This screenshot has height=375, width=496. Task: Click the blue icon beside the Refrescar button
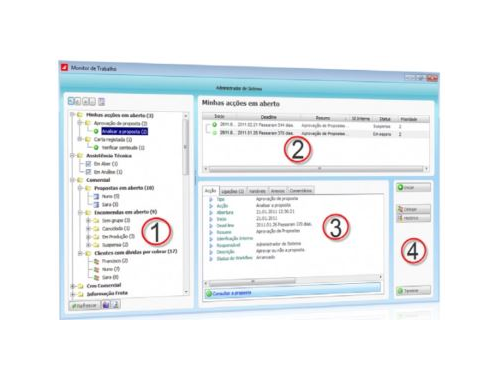[x=106, y=305]
